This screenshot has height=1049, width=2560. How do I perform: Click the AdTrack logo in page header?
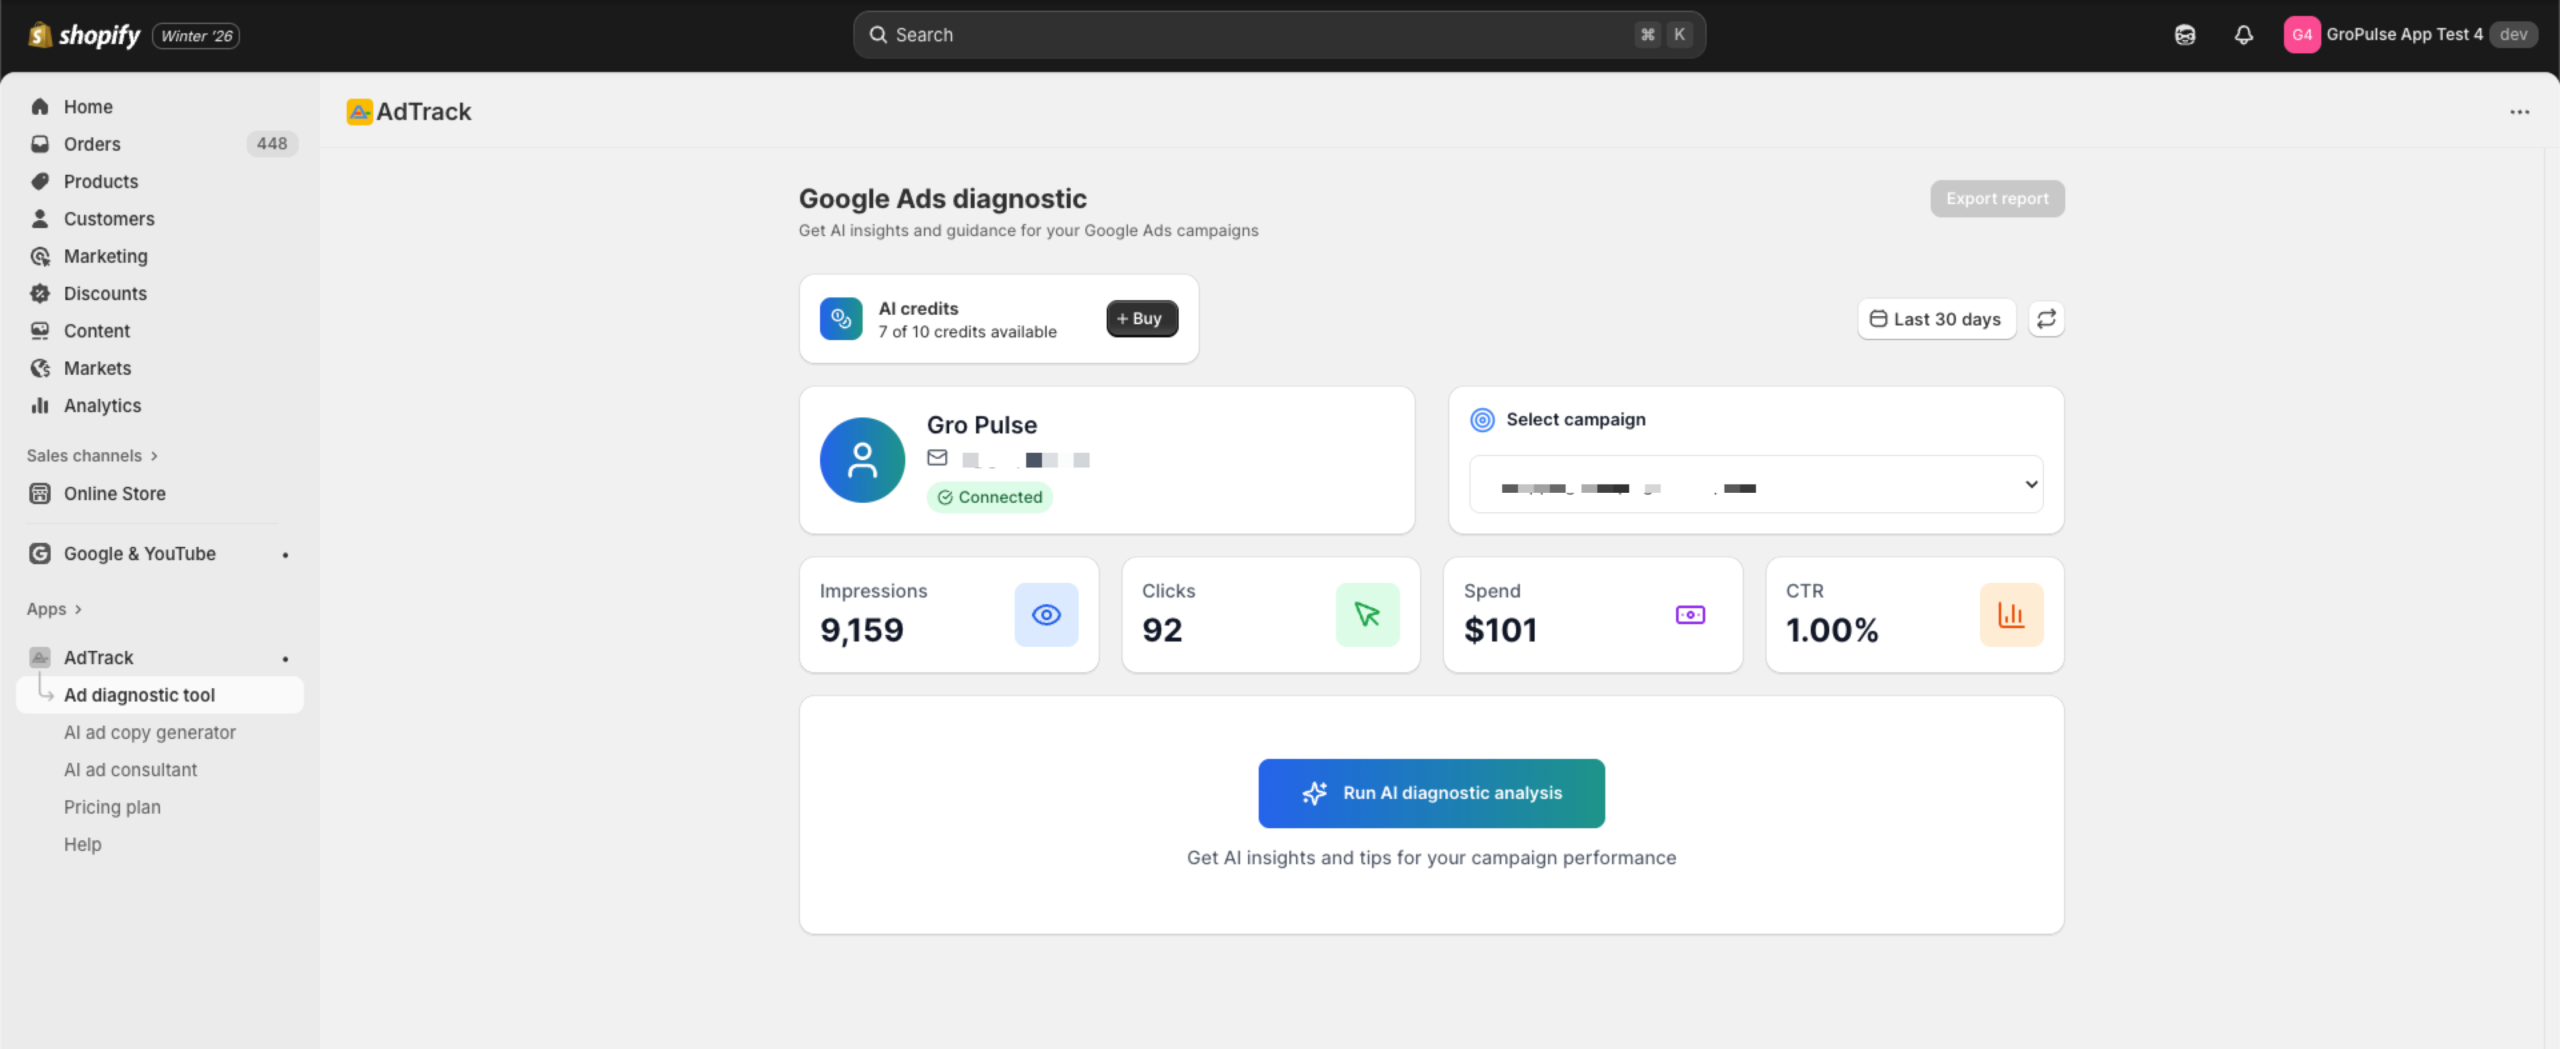(x=359, y=112)
